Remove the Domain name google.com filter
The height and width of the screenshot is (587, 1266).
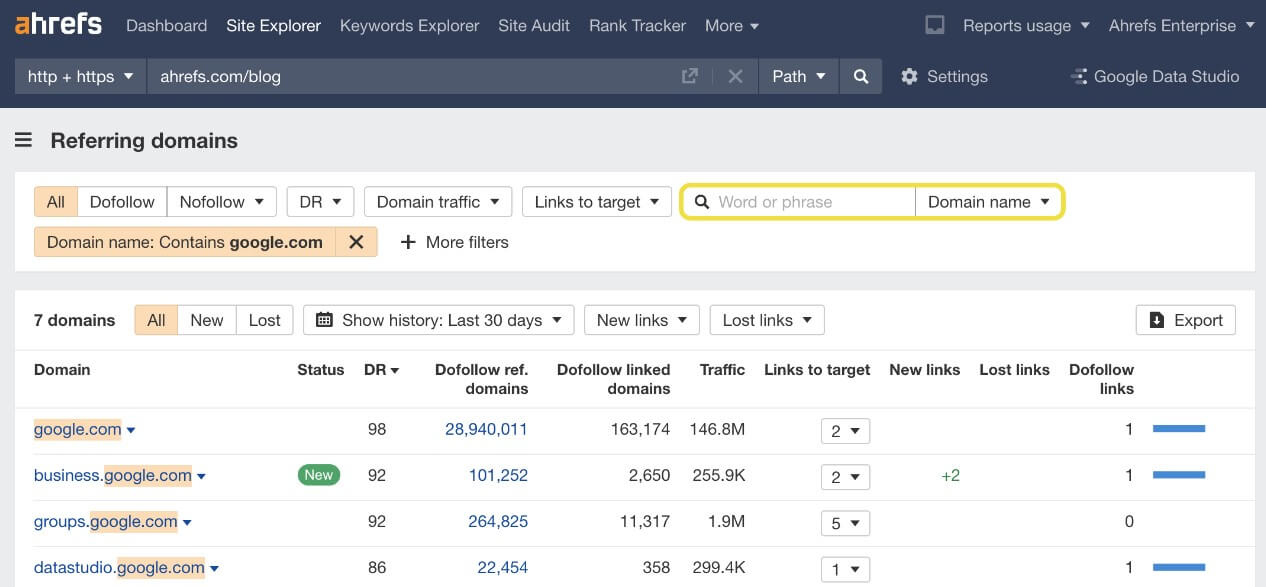coord(355,242)
